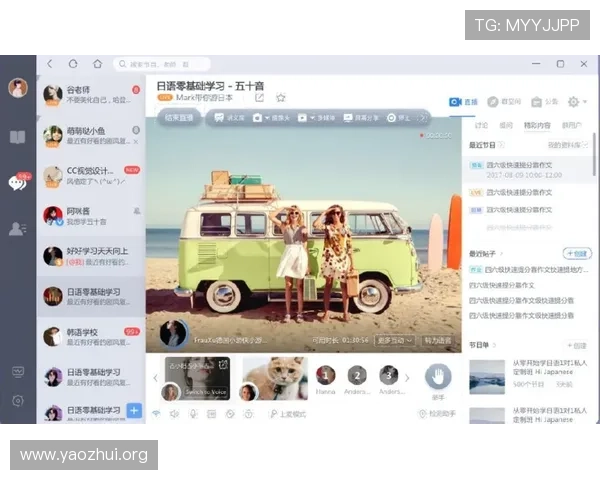Expand the 节目单 header arrow

coord(494,345)
